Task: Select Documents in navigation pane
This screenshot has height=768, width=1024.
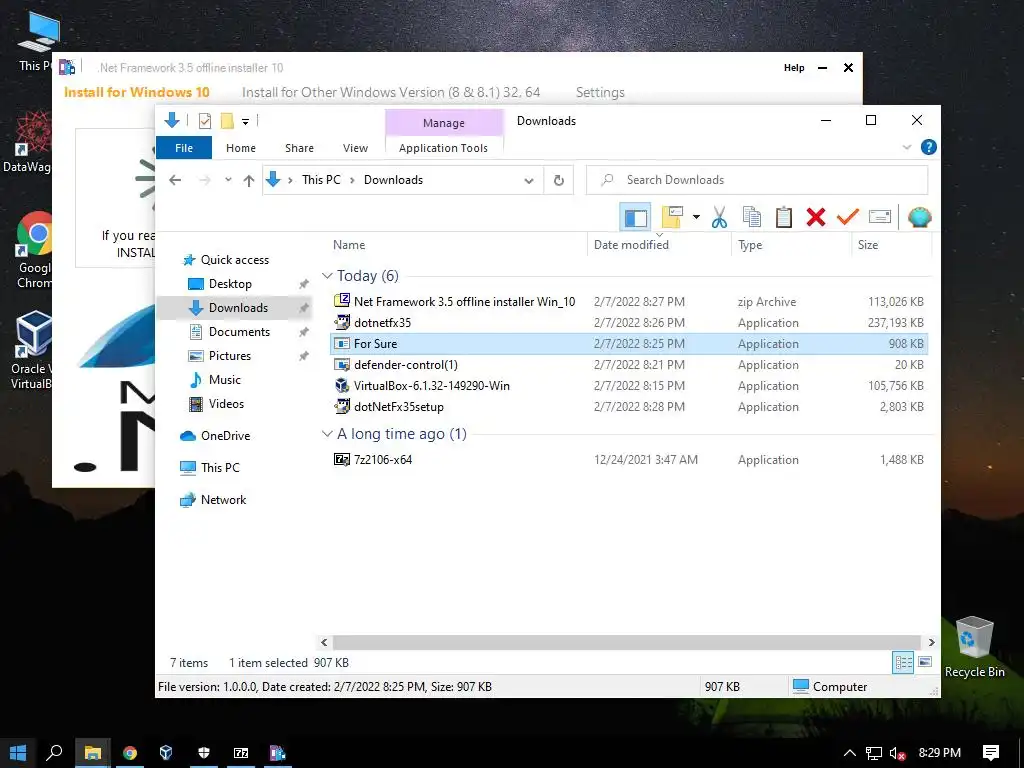Action: [239, 332]
